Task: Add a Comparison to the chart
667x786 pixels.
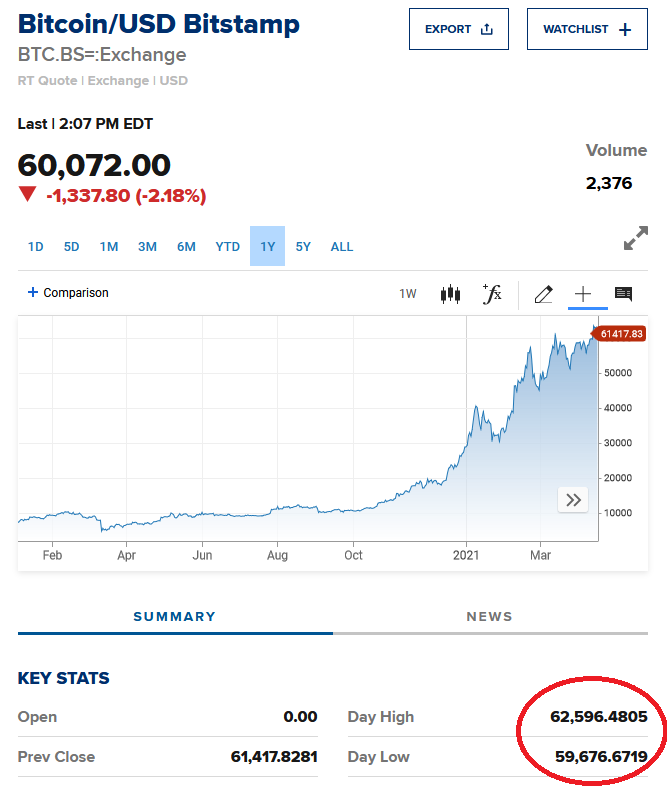Action: 68,293
